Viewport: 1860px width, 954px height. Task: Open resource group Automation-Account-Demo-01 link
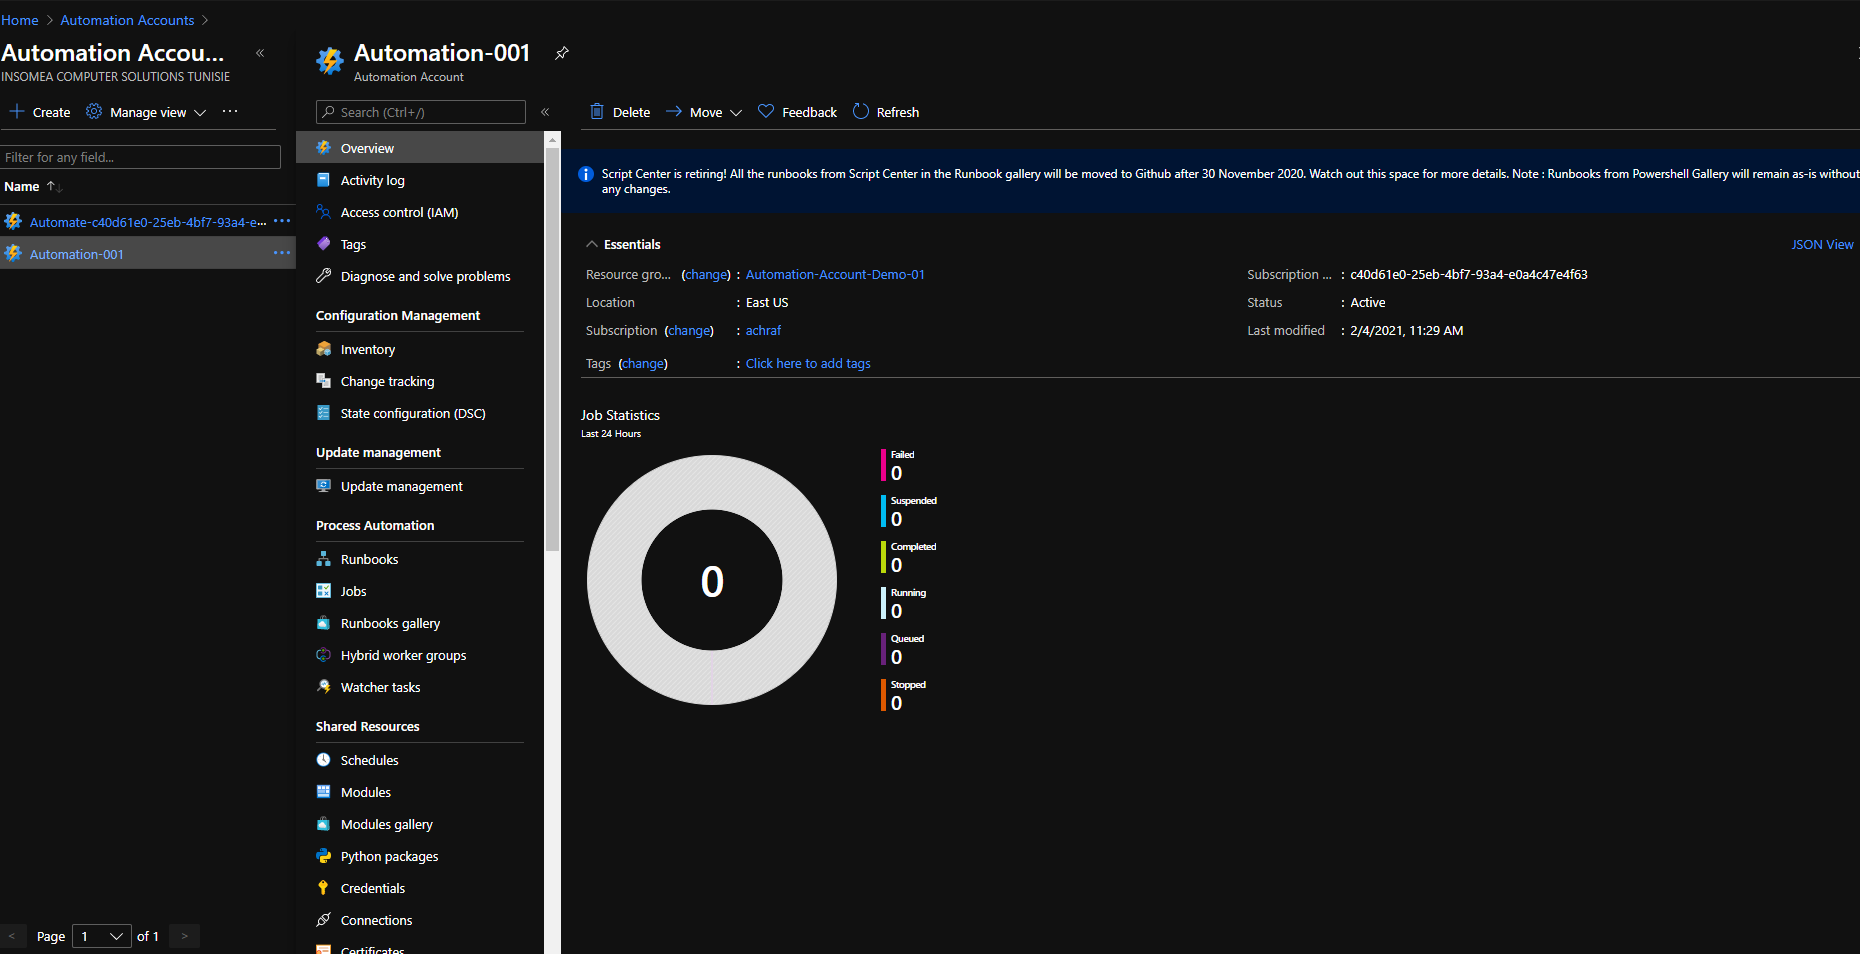(834, 274)
